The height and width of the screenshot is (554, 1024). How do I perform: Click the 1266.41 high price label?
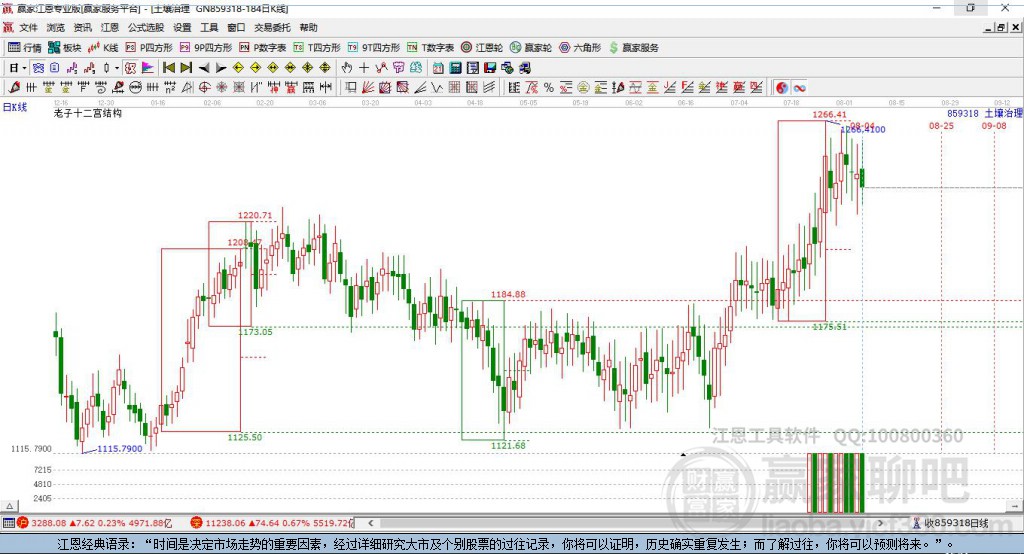pyautogui.click(x=829, y=114)
